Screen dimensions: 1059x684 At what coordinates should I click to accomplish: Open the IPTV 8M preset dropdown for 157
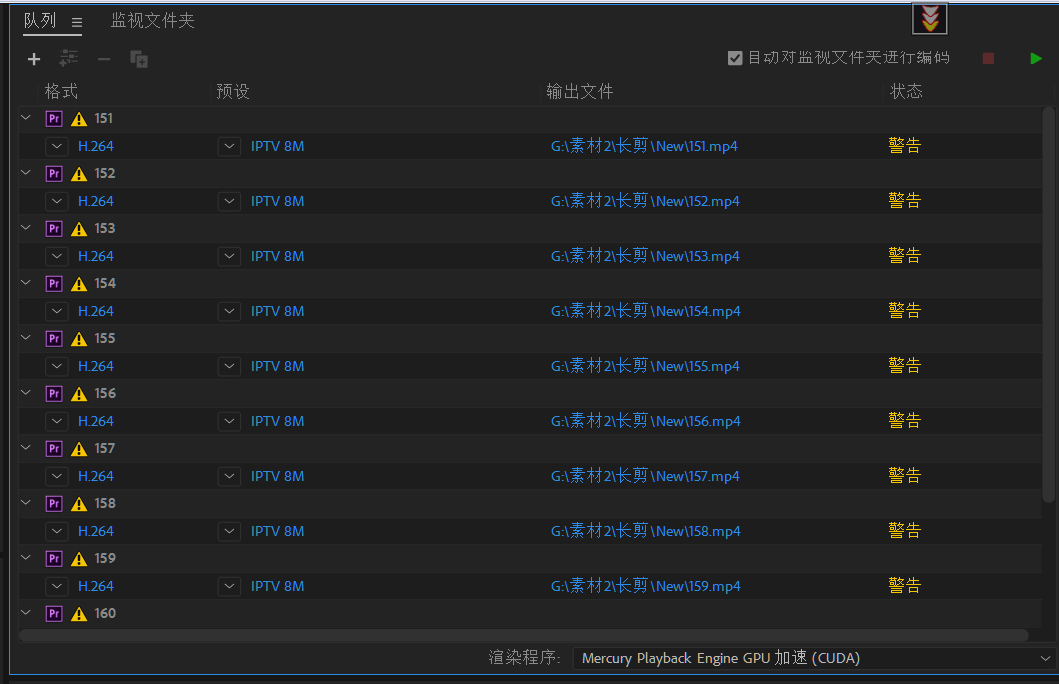[x=229, y=476]
